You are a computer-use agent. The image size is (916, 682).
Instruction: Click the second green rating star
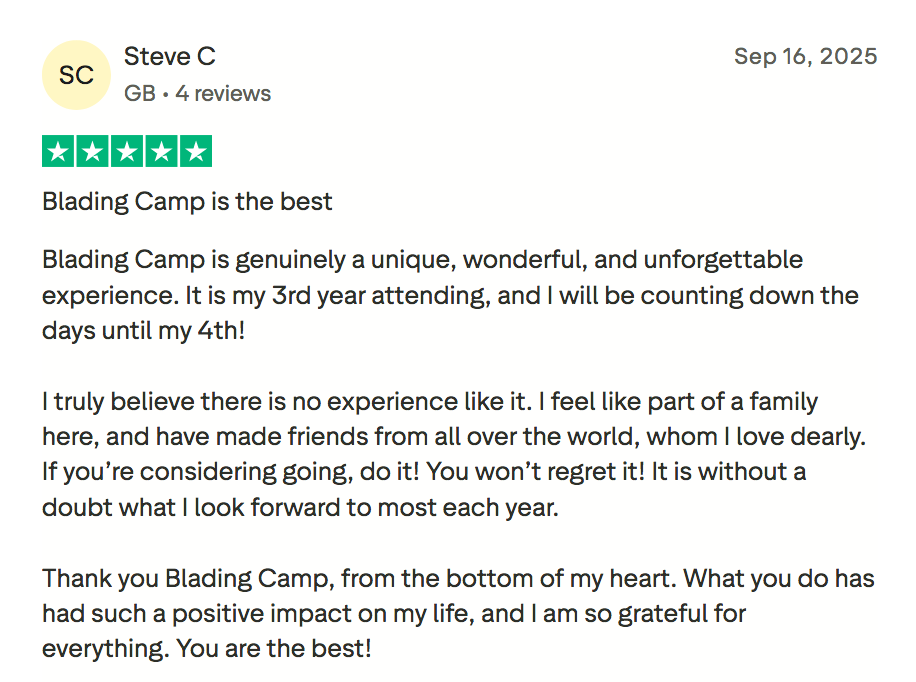[93, 152]
